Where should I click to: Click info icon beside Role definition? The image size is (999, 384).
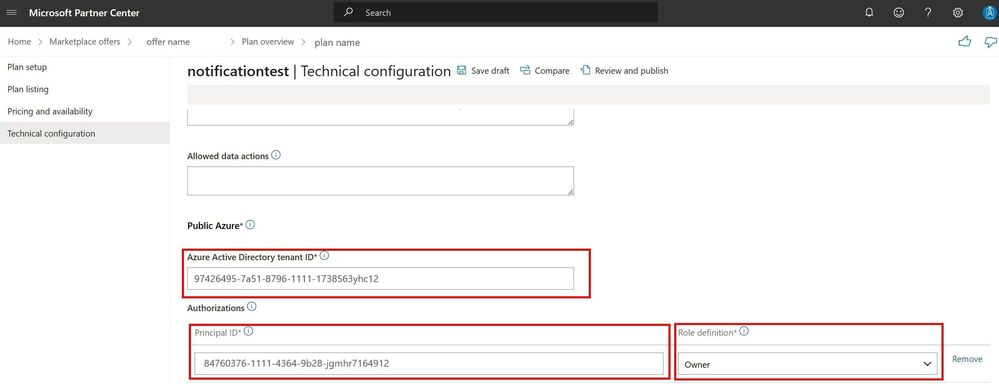pos(744,331)
